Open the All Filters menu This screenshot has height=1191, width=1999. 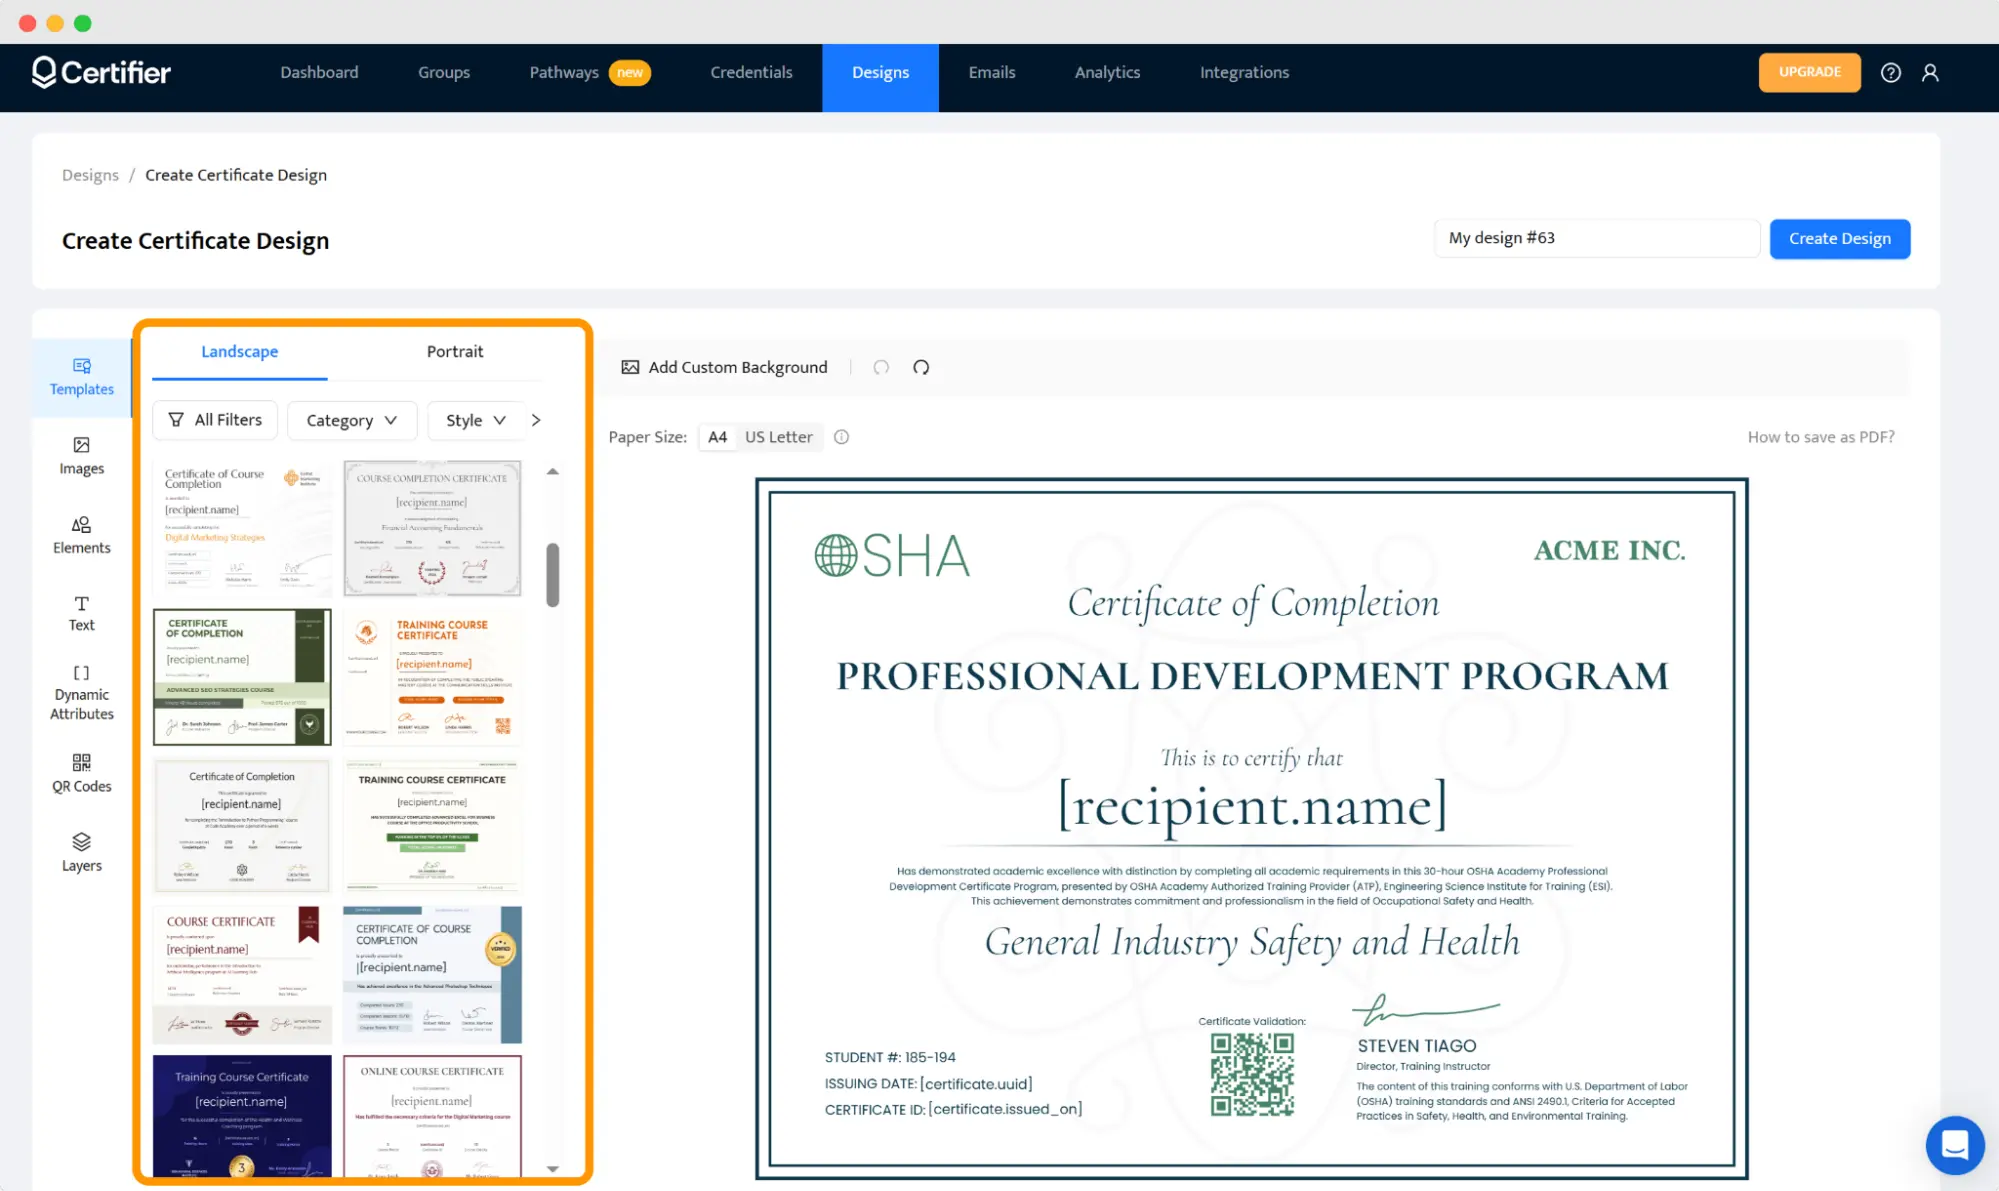pos(215,420)
